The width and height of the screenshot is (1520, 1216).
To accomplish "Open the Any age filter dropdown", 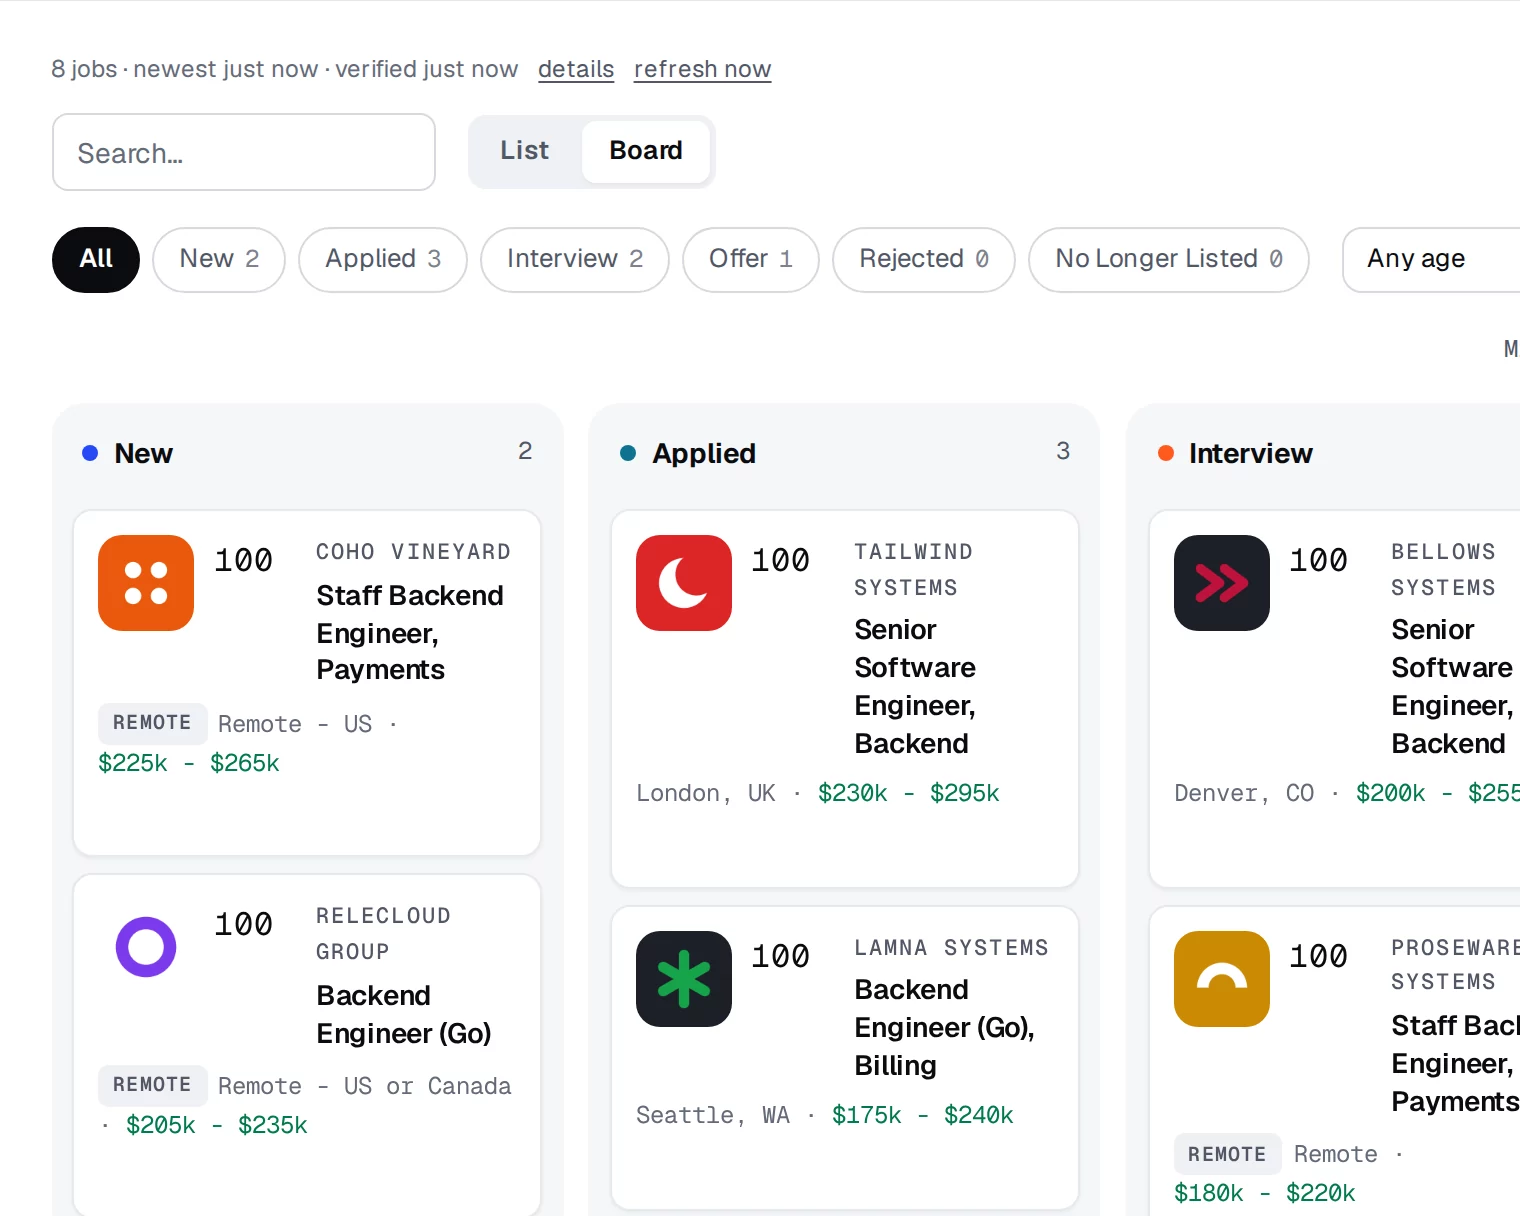I will (x=1431, y=259).
